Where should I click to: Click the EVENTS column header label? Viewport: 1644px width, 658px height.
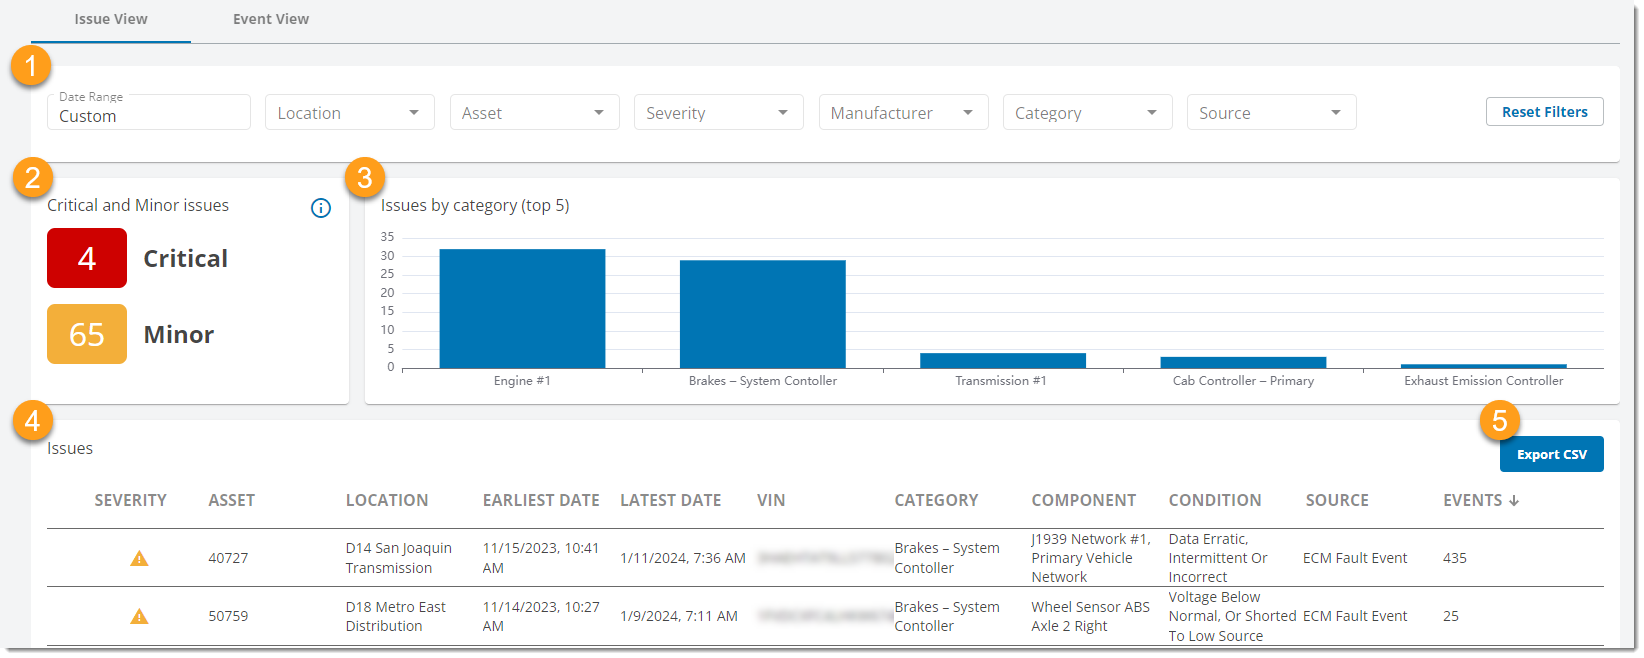pyautogui.click(x=1473, y=500)
